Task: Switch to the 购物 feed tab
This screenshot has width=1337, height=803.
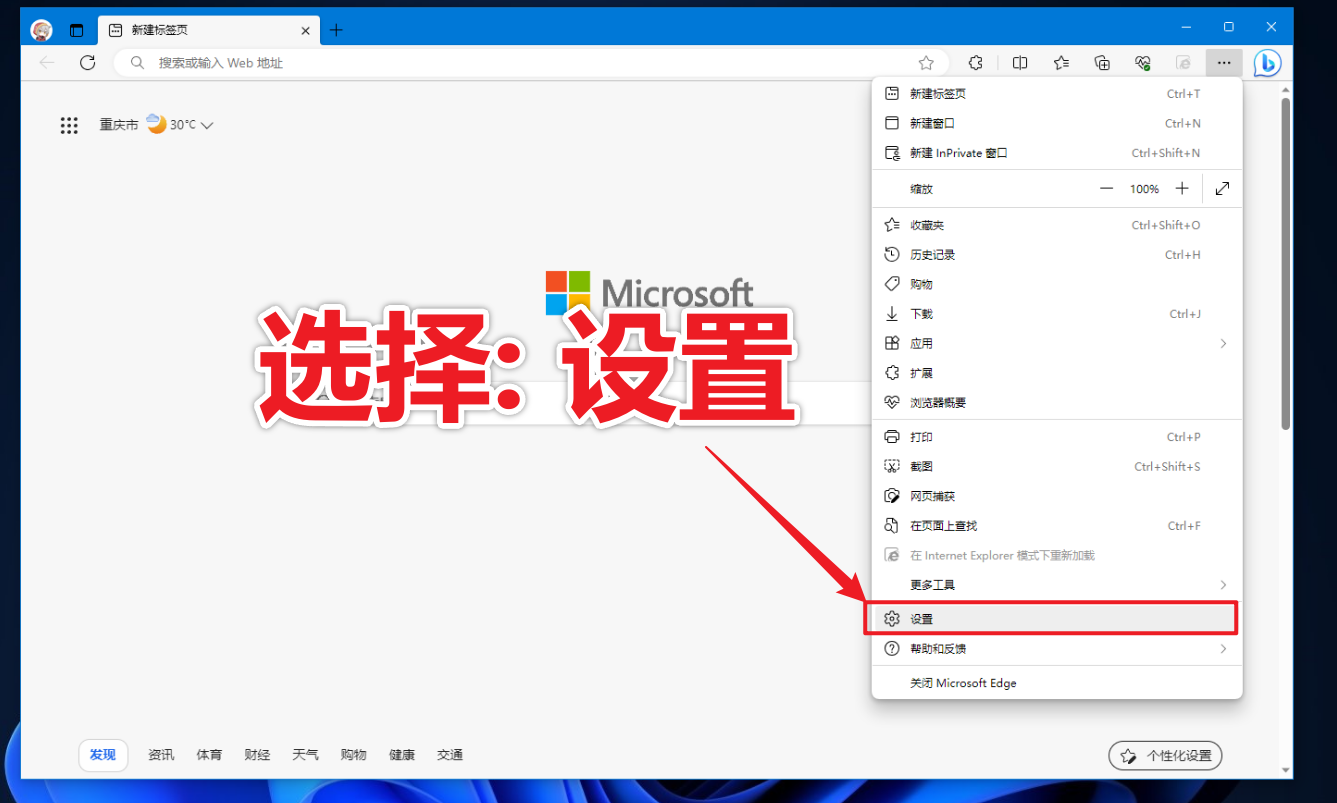Action: point(353,755)
